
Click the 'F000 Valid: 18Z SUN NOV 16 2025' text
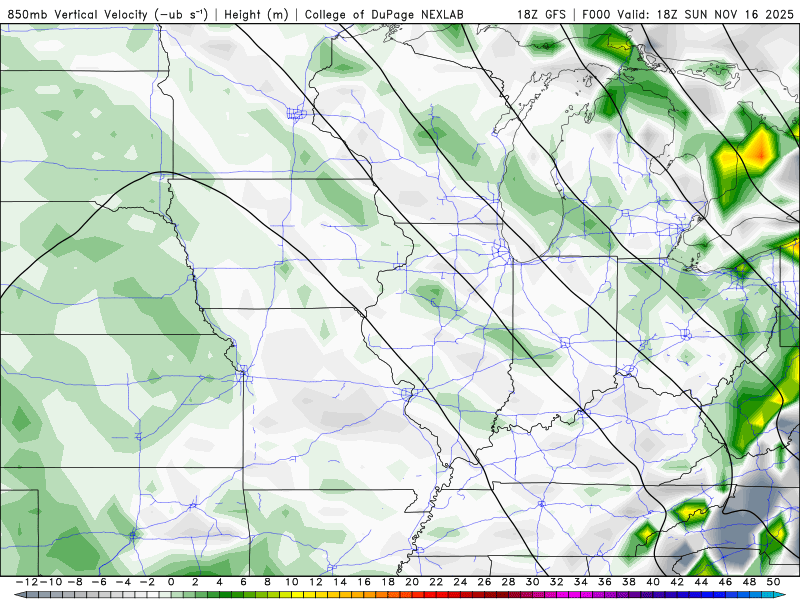point(688,14)
